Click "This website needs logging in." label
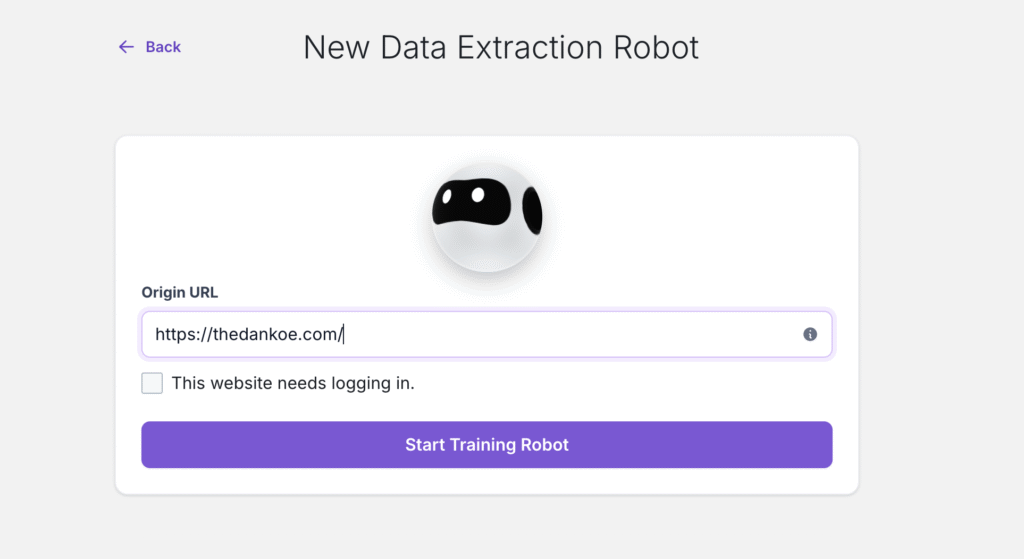The width and height of the screenshot is (1024, 559). coord(293,383)
